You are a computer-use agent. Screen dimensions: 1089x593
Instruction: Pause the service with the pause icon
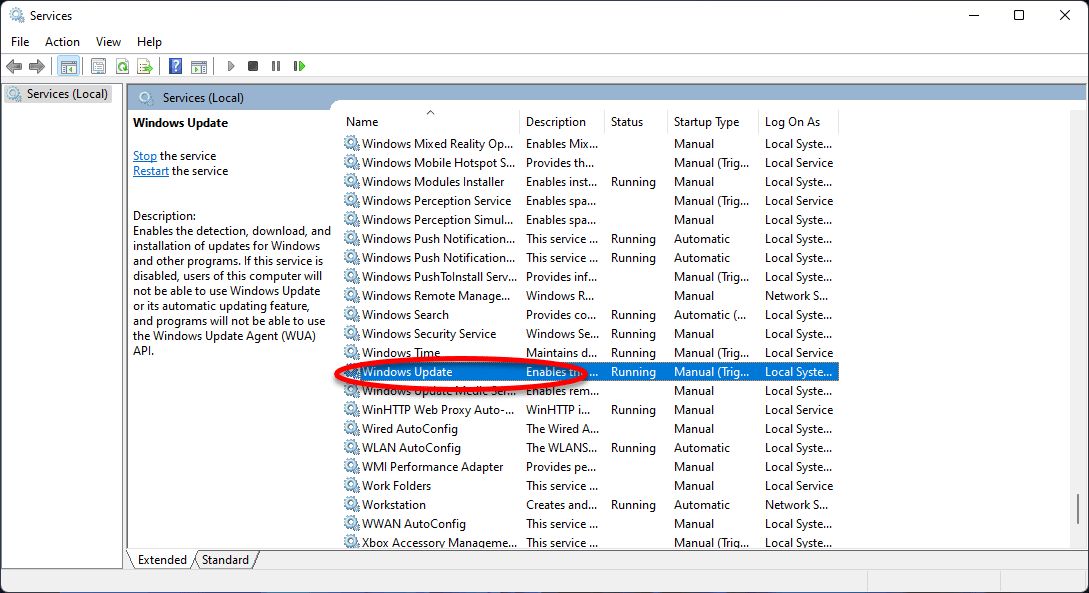pos(276,67)
